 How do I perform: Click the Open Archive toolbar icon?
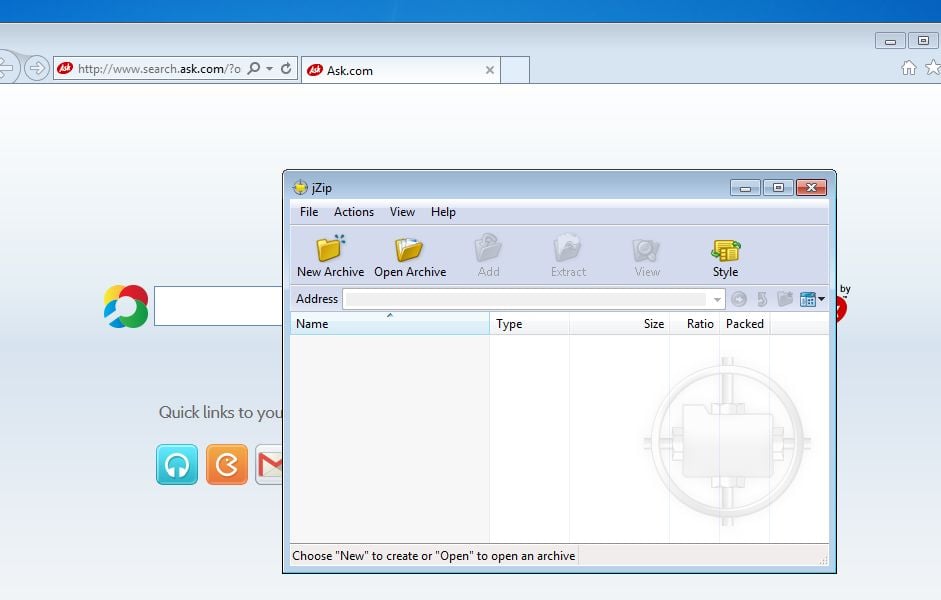410,256
